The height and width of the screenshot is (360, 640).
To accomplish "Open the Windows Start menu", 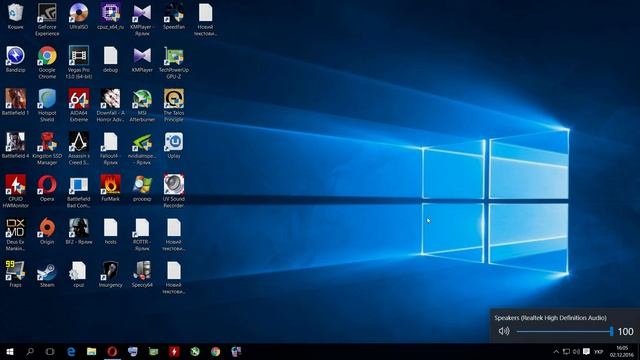I will 10,351.
